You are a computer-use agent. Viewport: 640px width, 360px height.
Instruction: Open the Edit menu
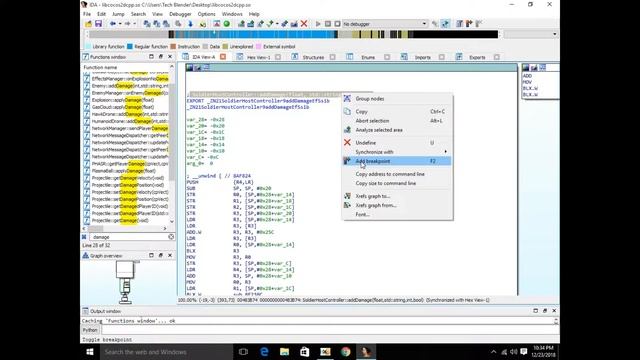[101, 14]
